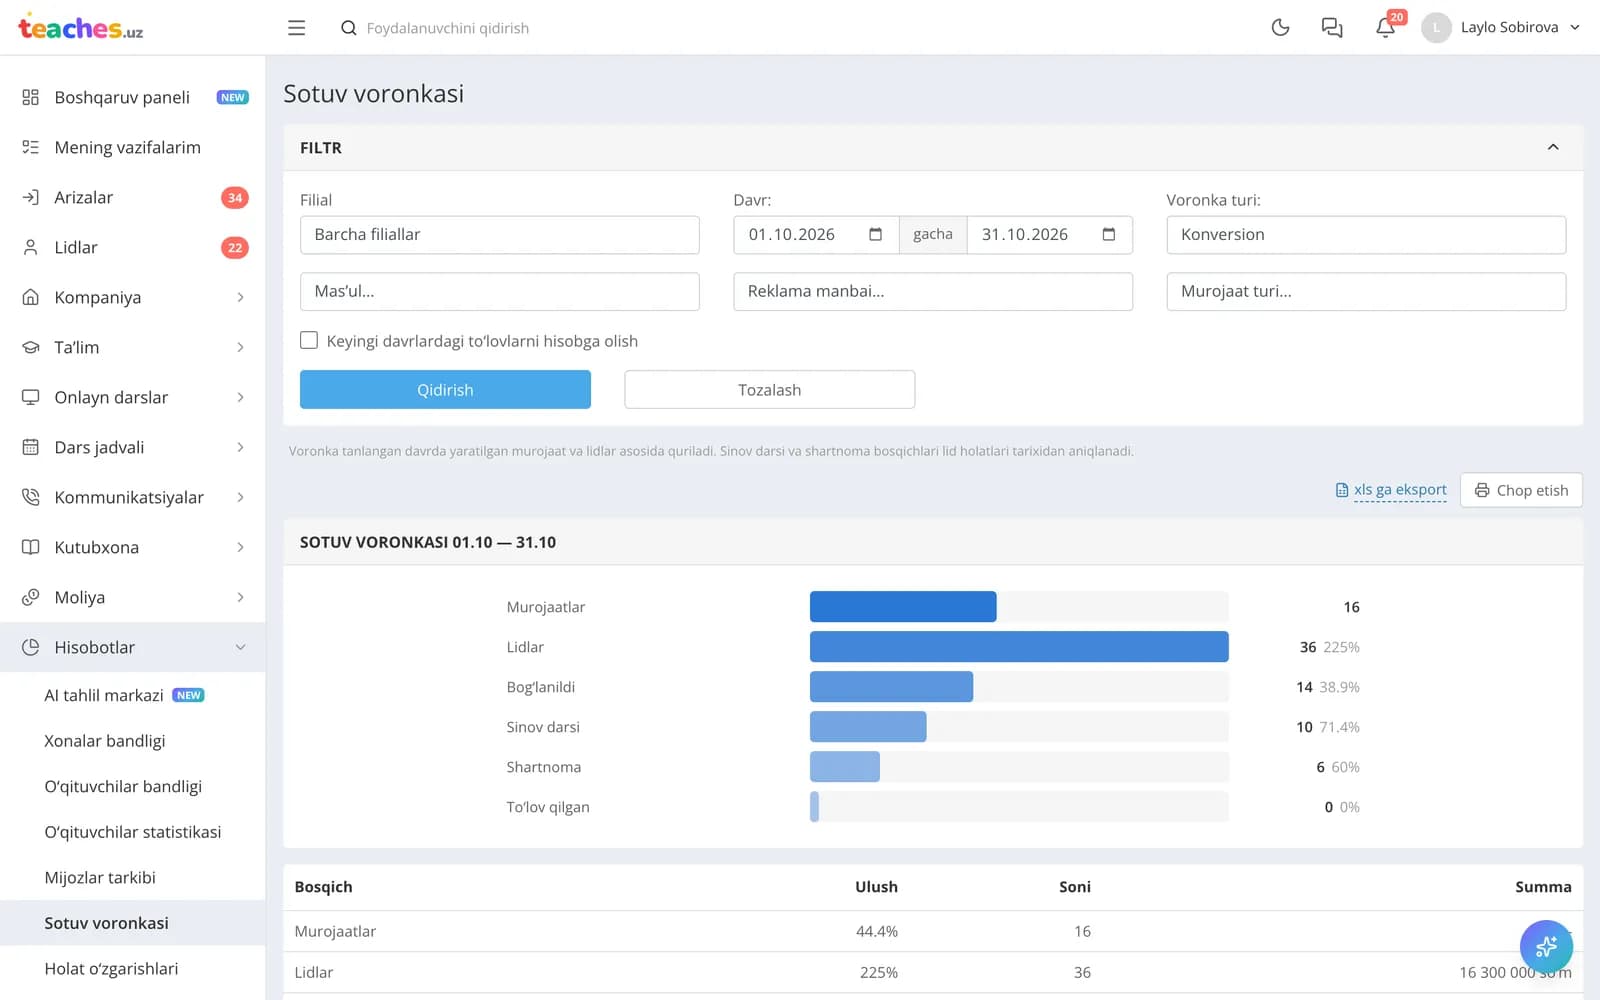Click the Moliya coins icon
The width and height of the screenshot is (1600, 1000).
[x=31, y=597]
